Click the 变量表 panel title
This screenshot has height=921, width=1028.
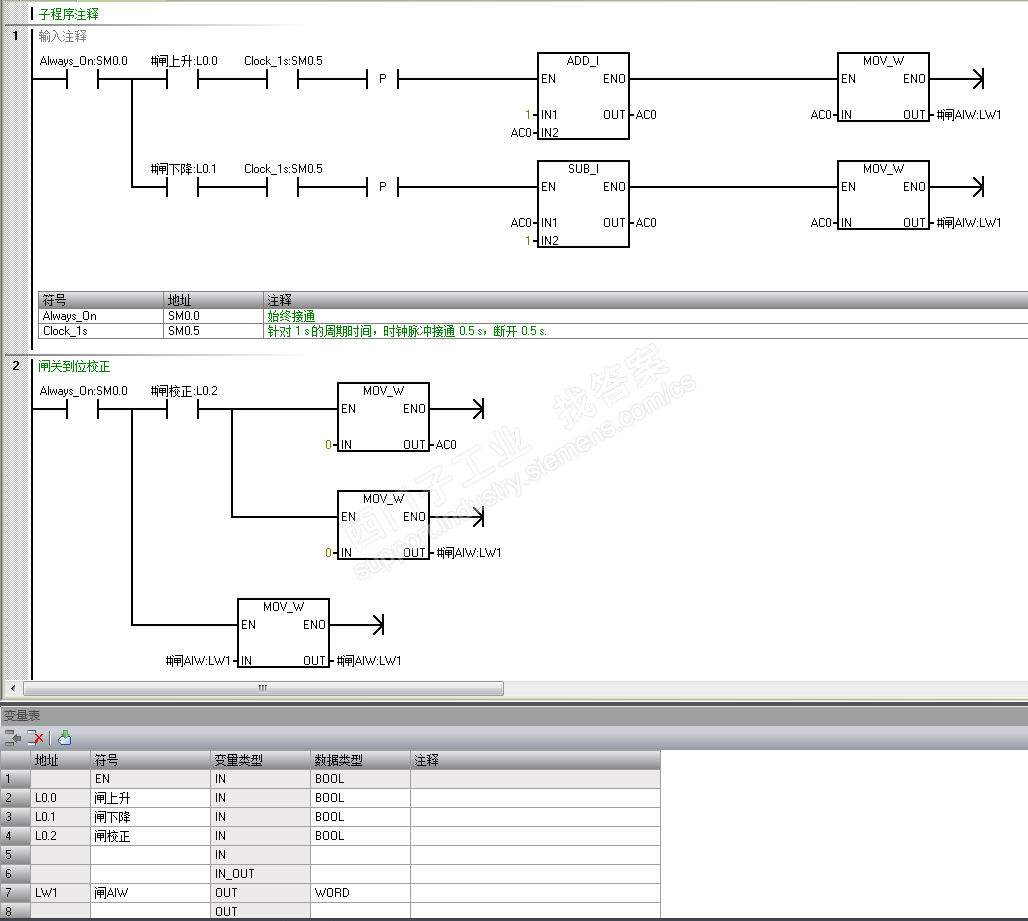pyautogui.click(x=22, y=715)
